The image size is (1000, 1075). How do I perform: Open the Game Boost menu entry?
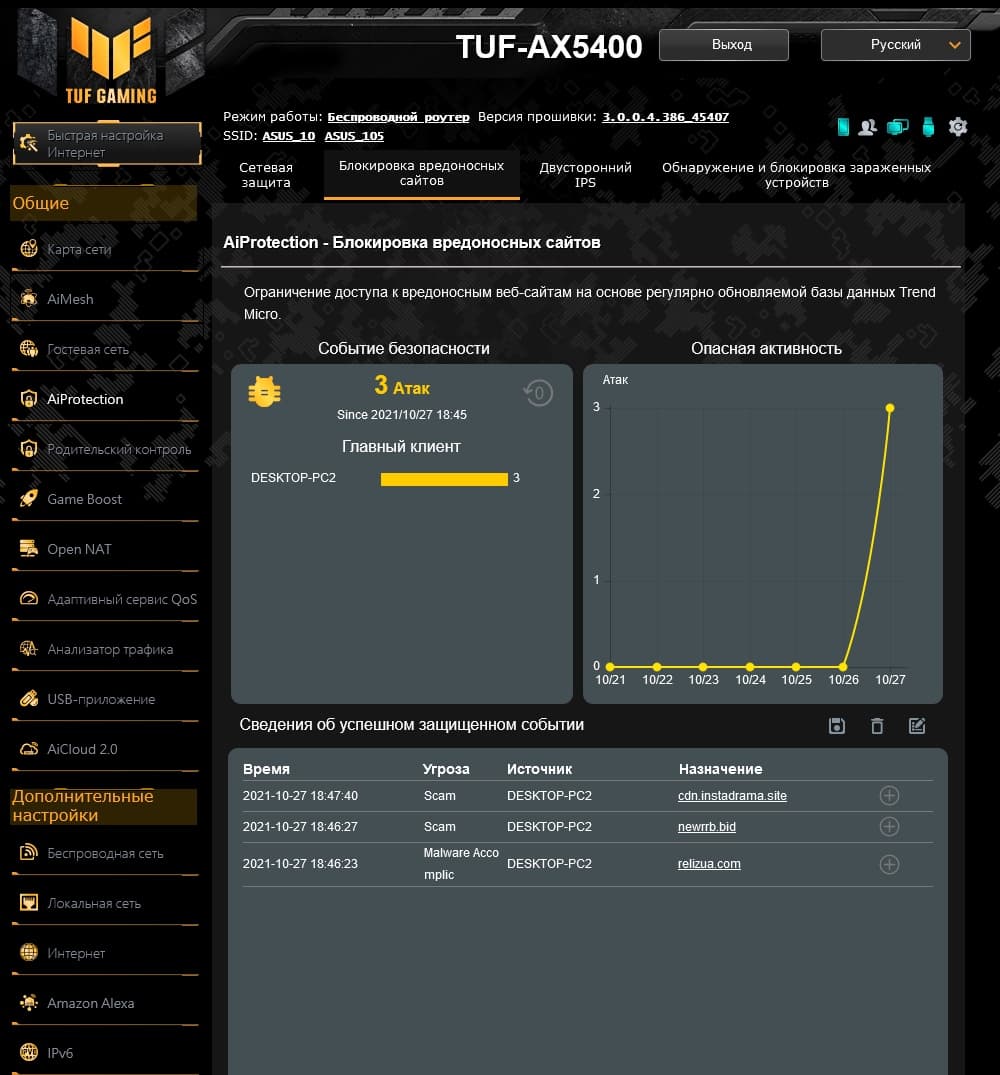104,499
